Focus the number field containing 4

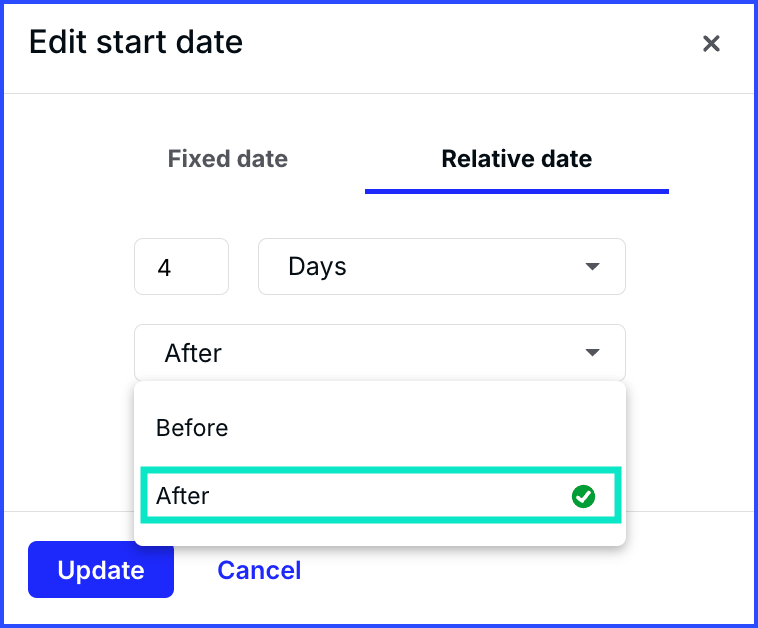click(x=181, y=266)
